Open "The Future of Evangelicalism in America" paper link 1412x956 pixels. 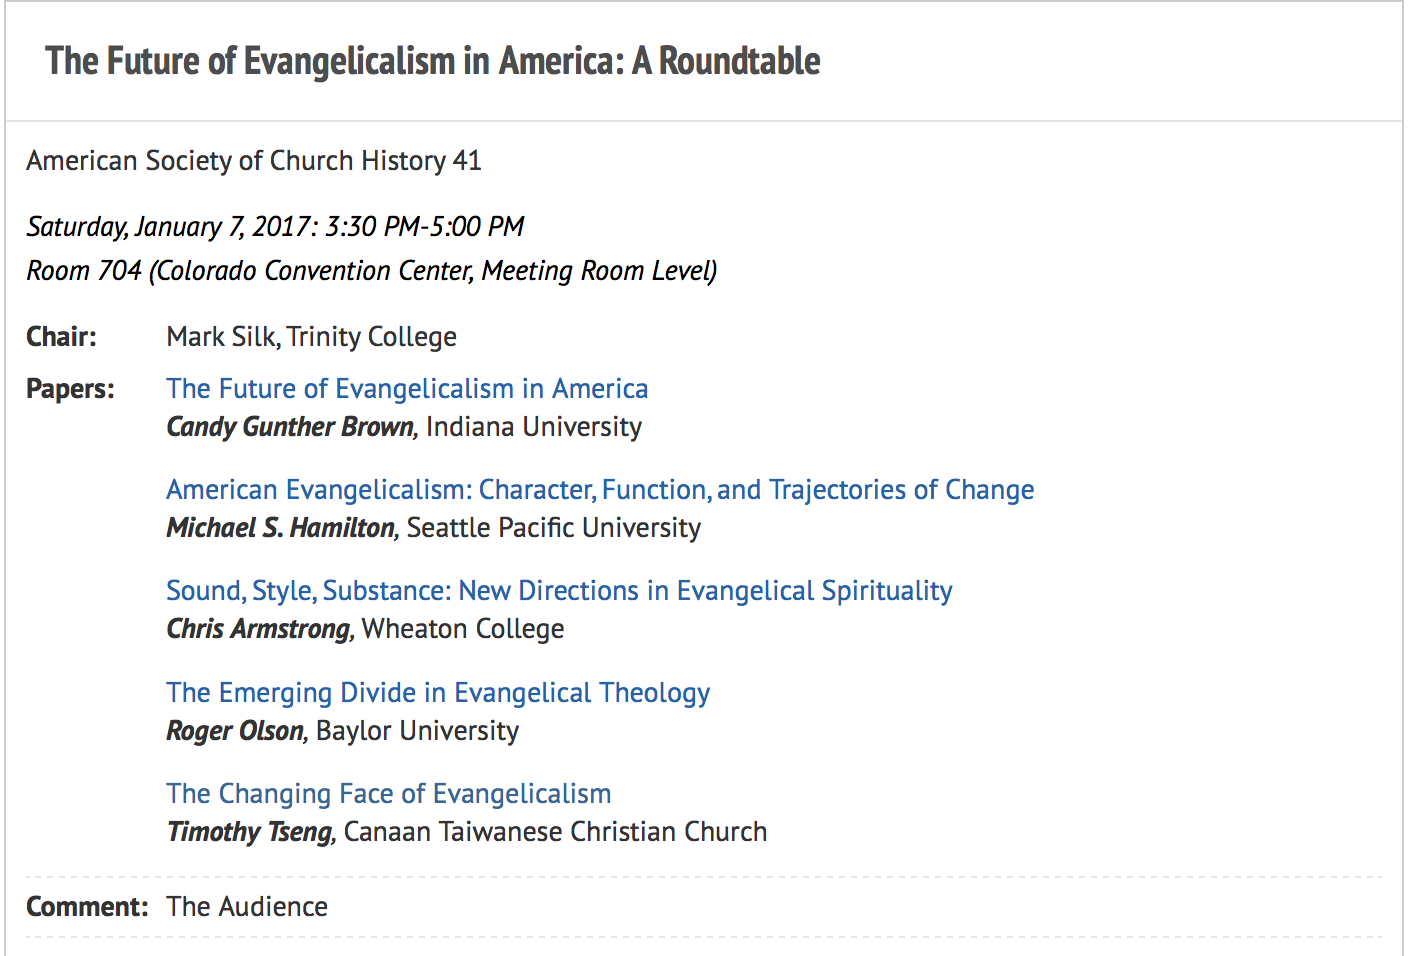407,389
